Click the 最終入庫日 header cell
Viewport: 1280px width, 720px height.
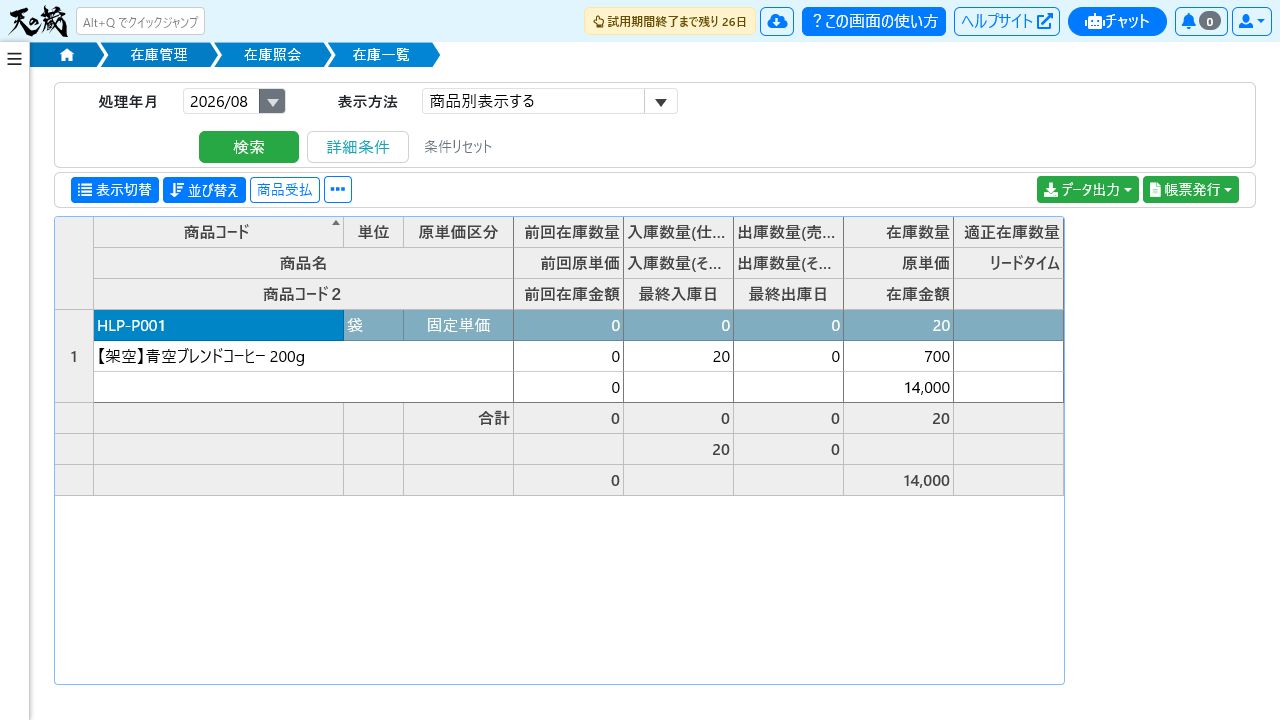[678, 294]
